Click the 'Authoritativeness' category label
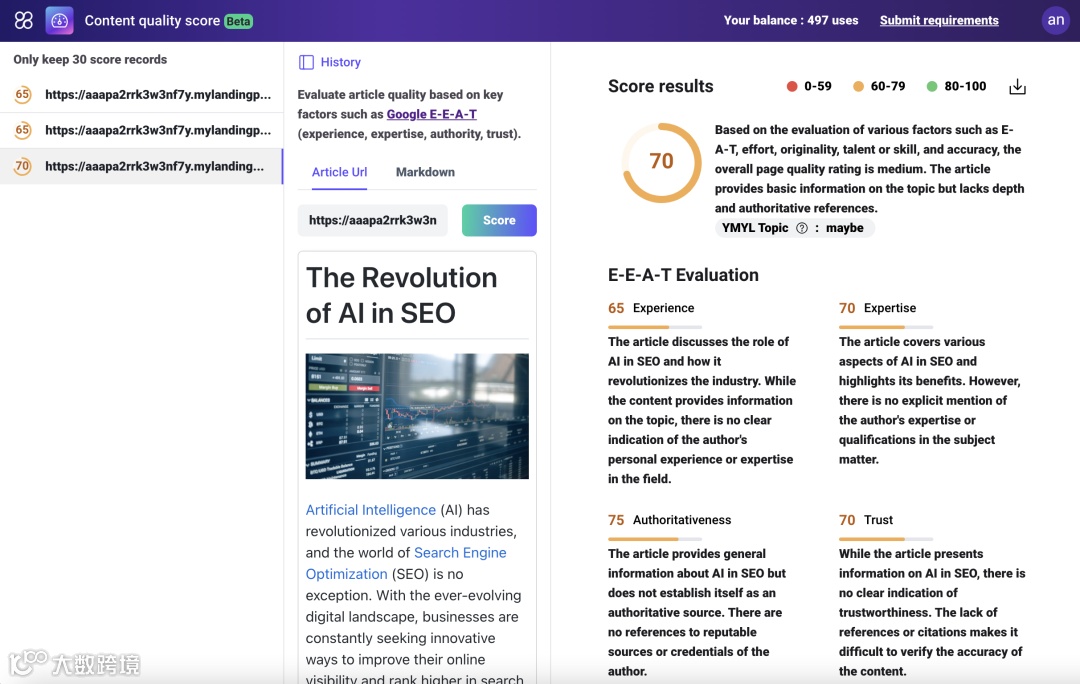Image resolution: width=1080 pixels, height=684 pixels. point(682,520)
